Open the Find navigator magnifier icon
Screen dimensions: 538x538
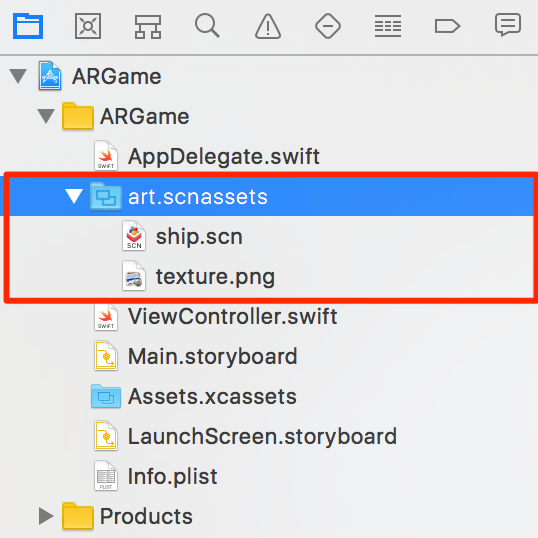pyautogui.click(x=207, y=25)
